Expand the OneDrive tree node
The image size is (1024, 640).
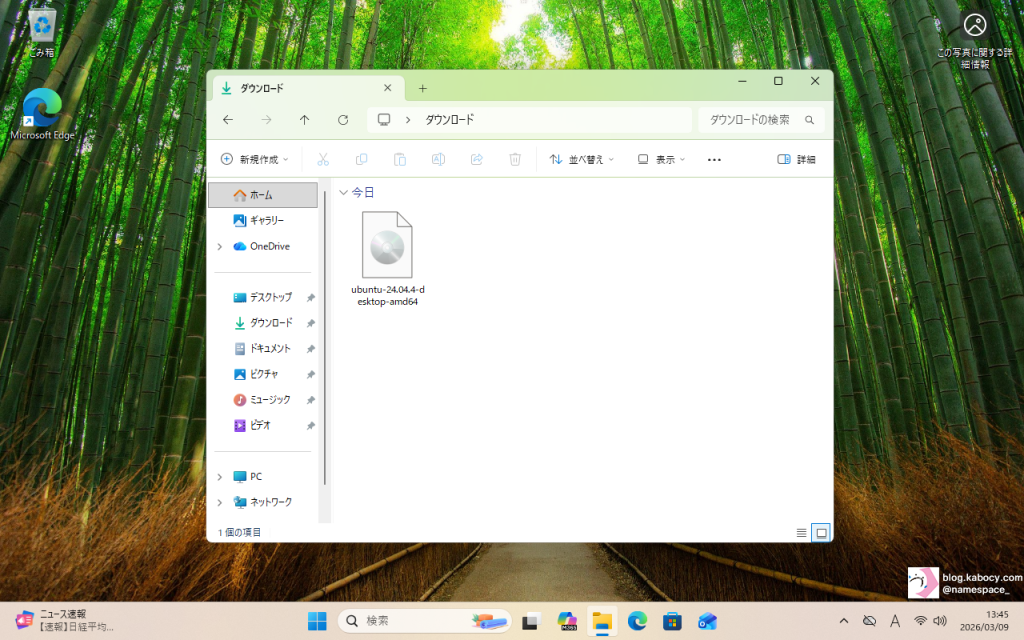click(x=220, y=246)
